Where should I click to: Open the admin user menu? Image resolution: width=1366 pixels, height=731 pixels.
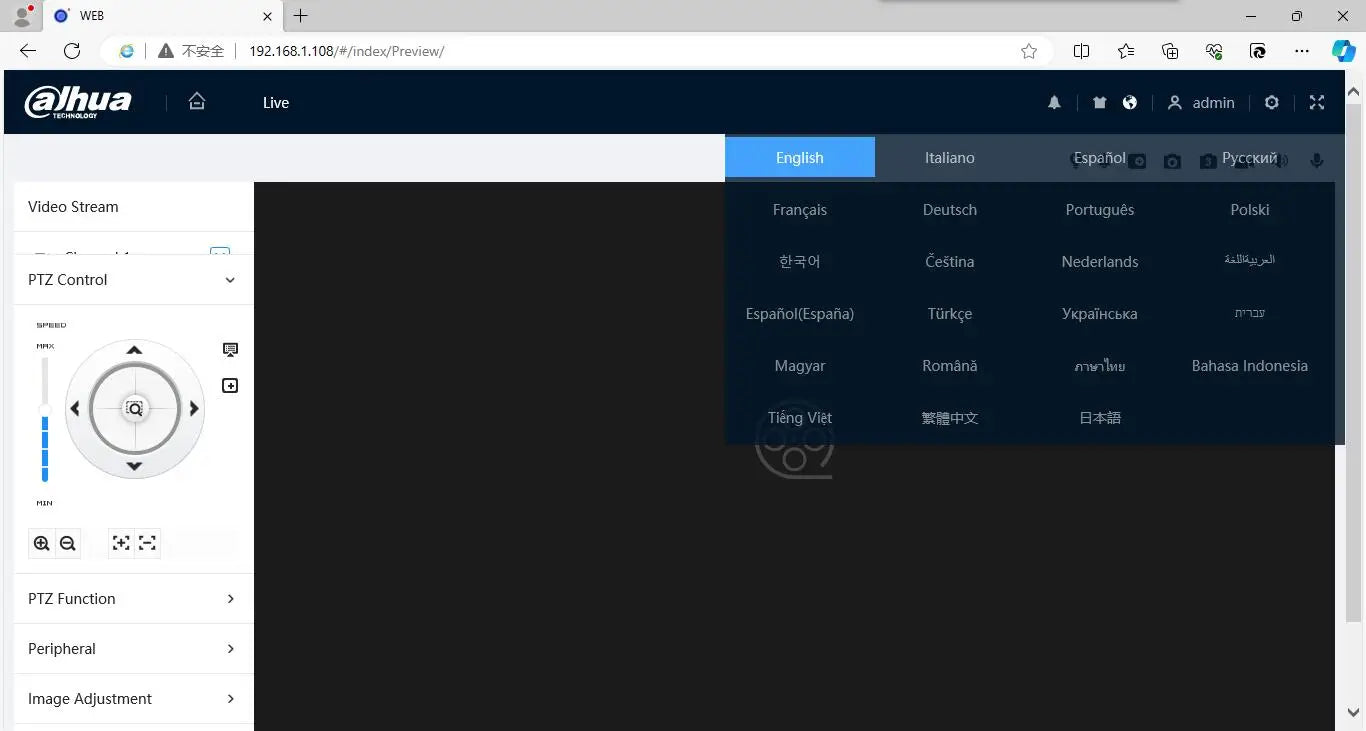[x=1201, y=102]
